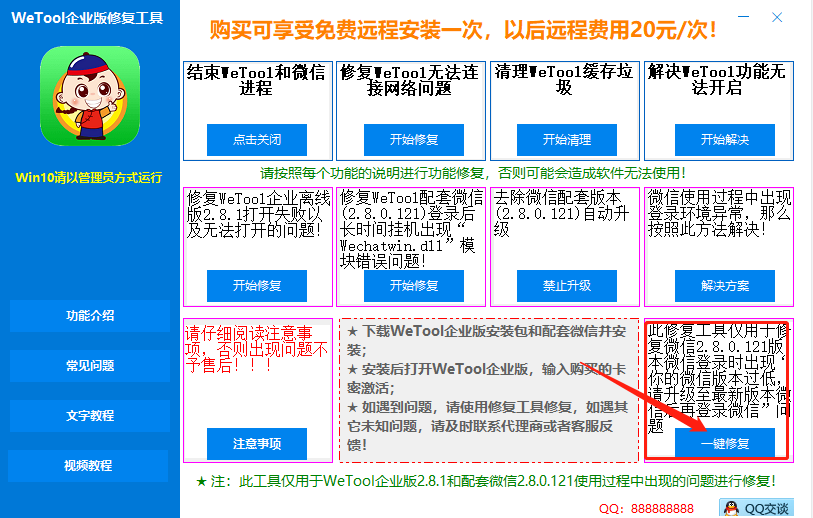Minimize the WeTool repair tool window
This screenshot has width=813, height=518.
click(744, 17)
